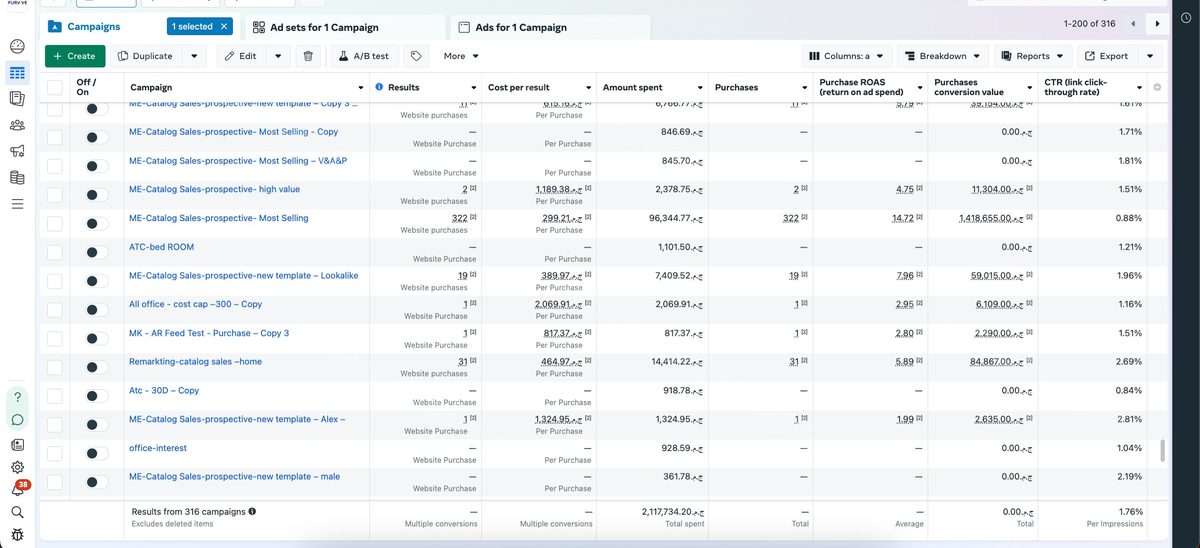The width and height of the screenshot is (1200, 548).
Task: Open the search magnifier in the left sidebar
Action: (x=18, y=512)
